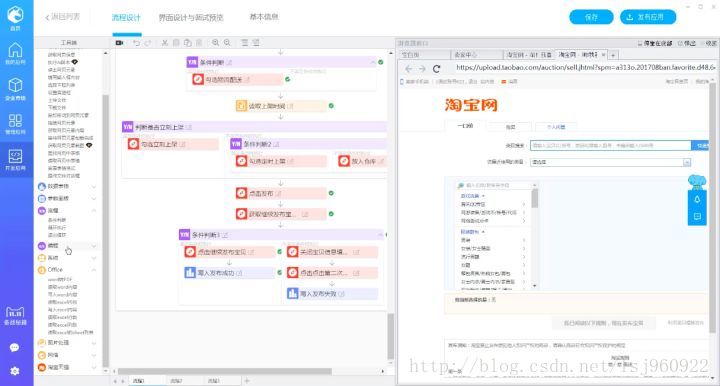The image size is (720, 386).
Task: Select the code-monitor developer icon in the sidebar
Action: point(15,156)
